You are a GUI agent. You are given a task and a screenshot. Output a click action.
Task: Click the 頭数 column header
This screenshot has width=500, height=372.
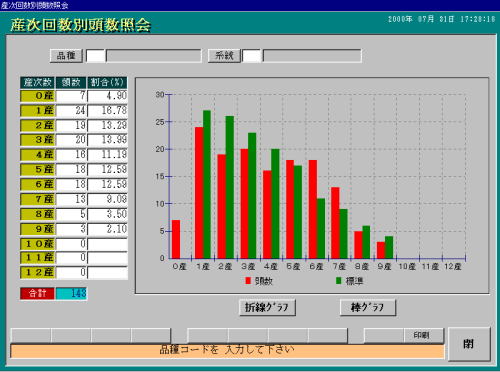point(71,82)
